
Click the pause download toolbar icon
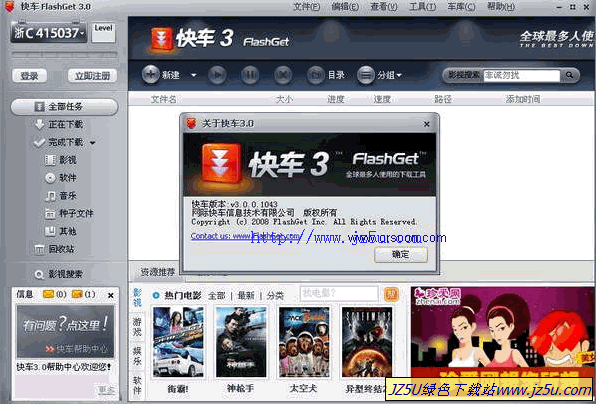click(x=250, y=75)
